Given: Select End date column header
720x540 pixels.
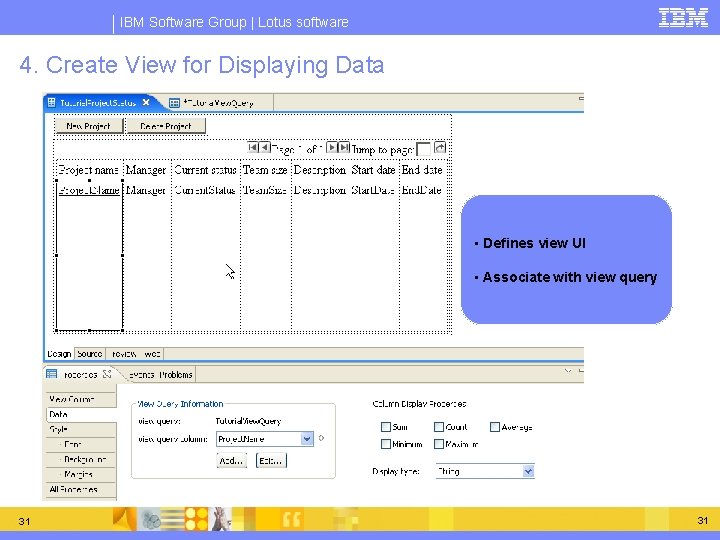Looking at the screenshot, I should tap(422, 170).
